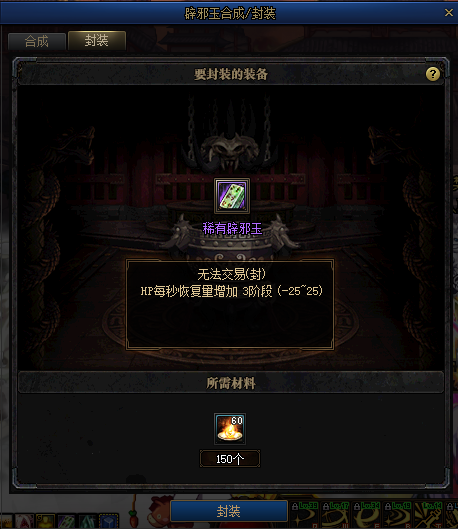Image resolution: width=458 pixels, height=529 pixels.
Task: Click the blue 封装 button
Action: (229, 511)
